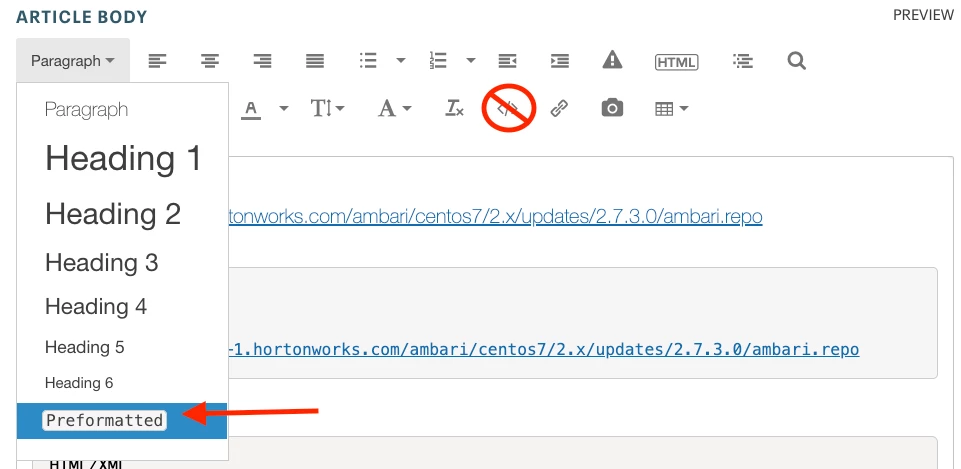Choose the Preformatted option
This screenshot has width=961, height=469.
tap(123, 421)
